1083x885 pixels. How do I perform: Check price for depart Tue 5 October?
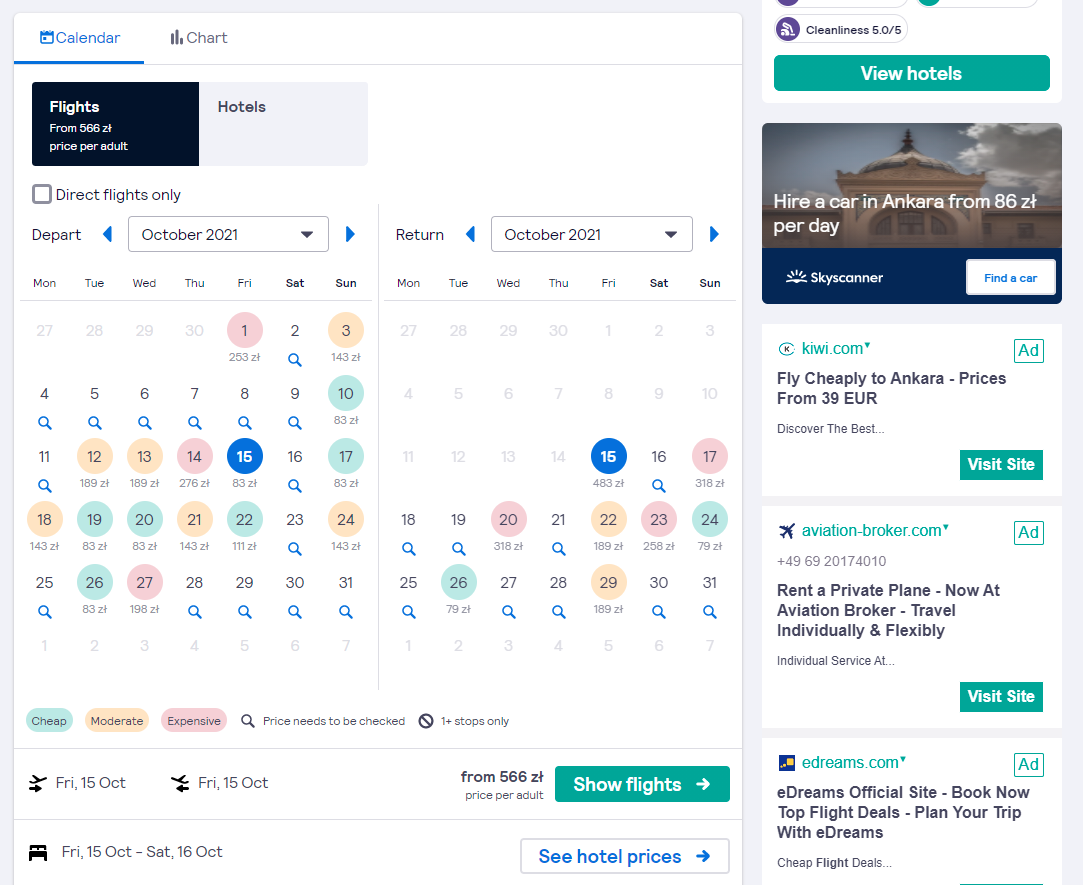(x=95, y=423)
